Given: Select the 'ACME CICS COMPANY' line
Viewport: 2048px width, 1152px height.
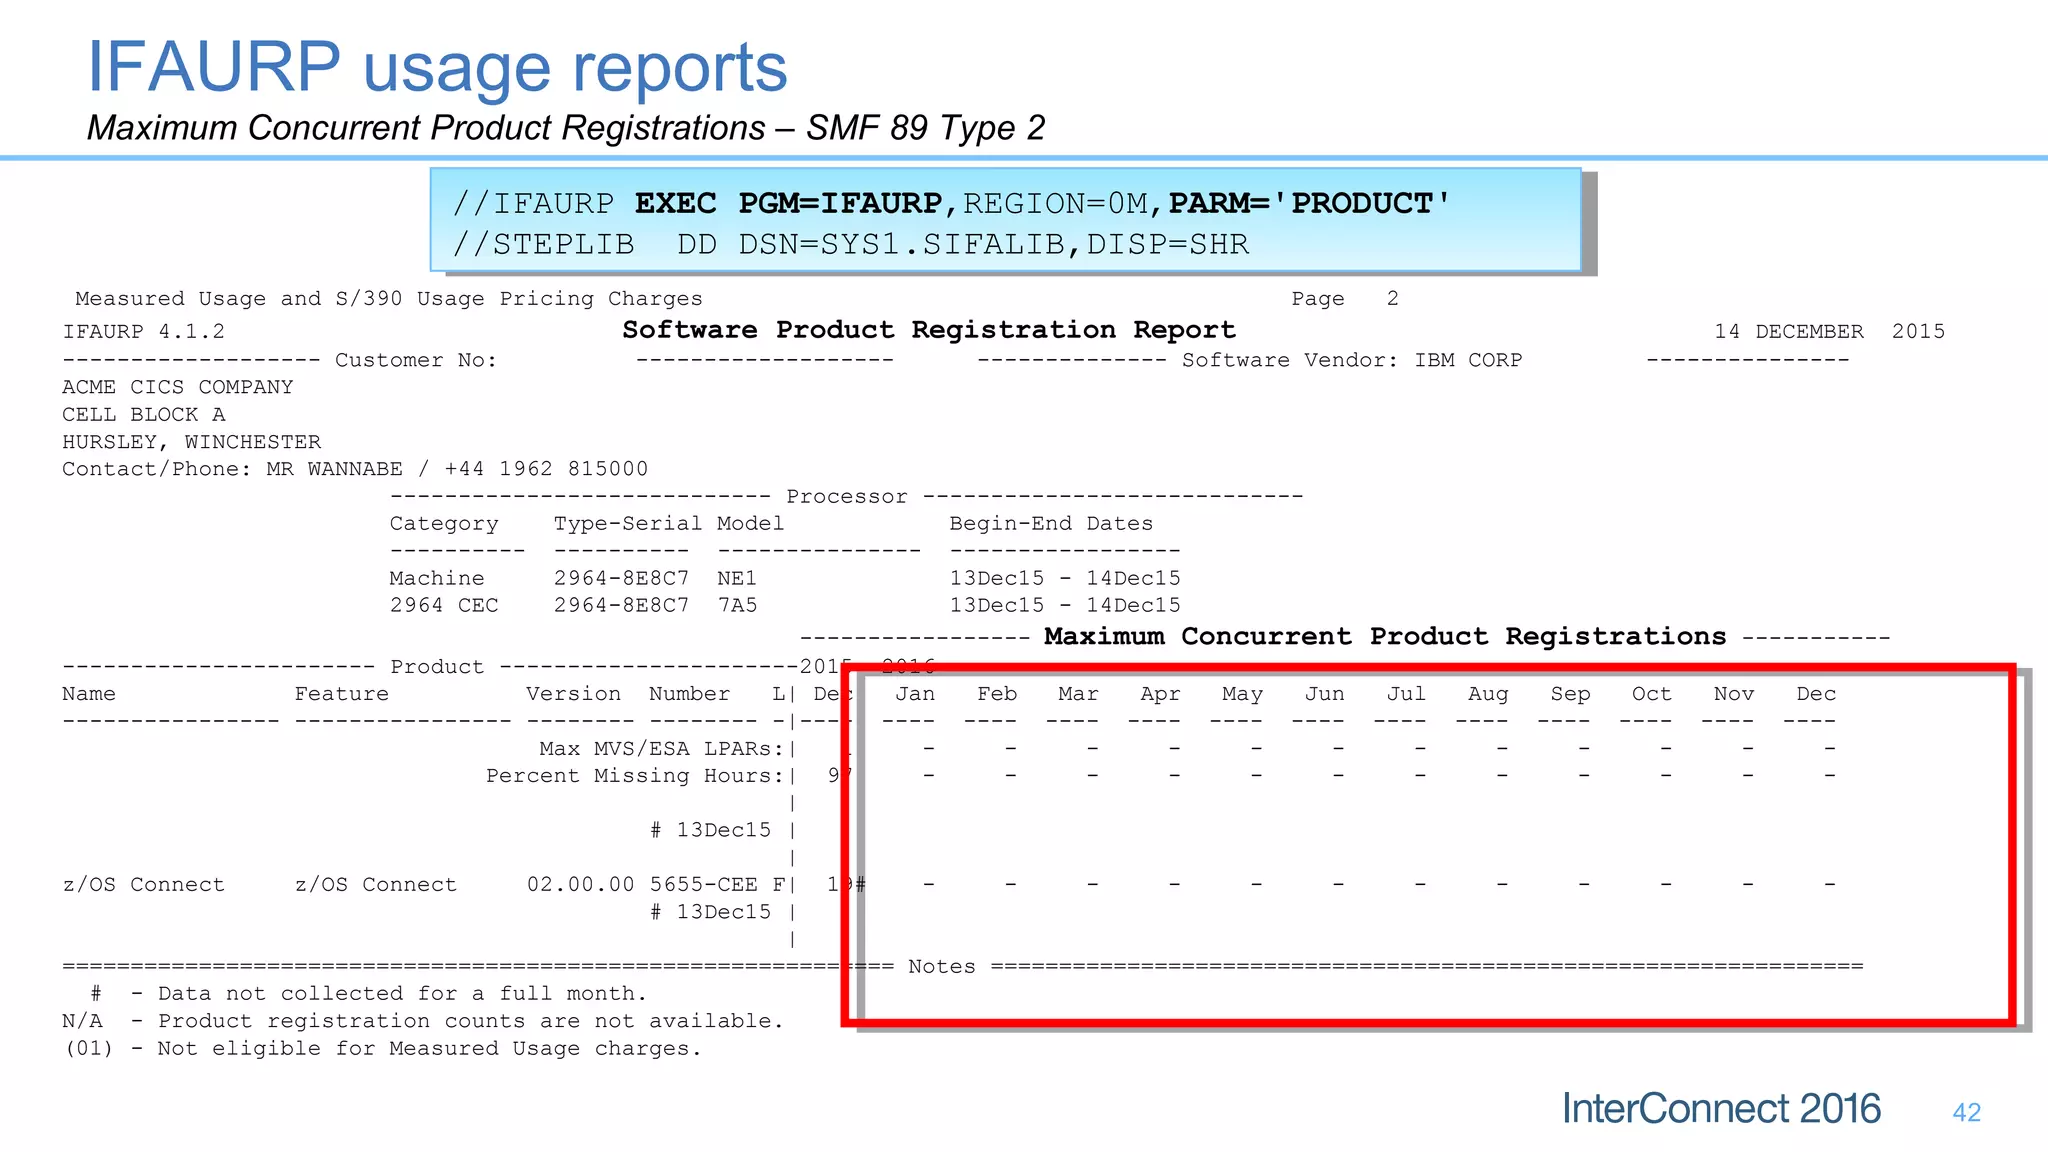Looking at the screenshot, I should tap(178, 387).
